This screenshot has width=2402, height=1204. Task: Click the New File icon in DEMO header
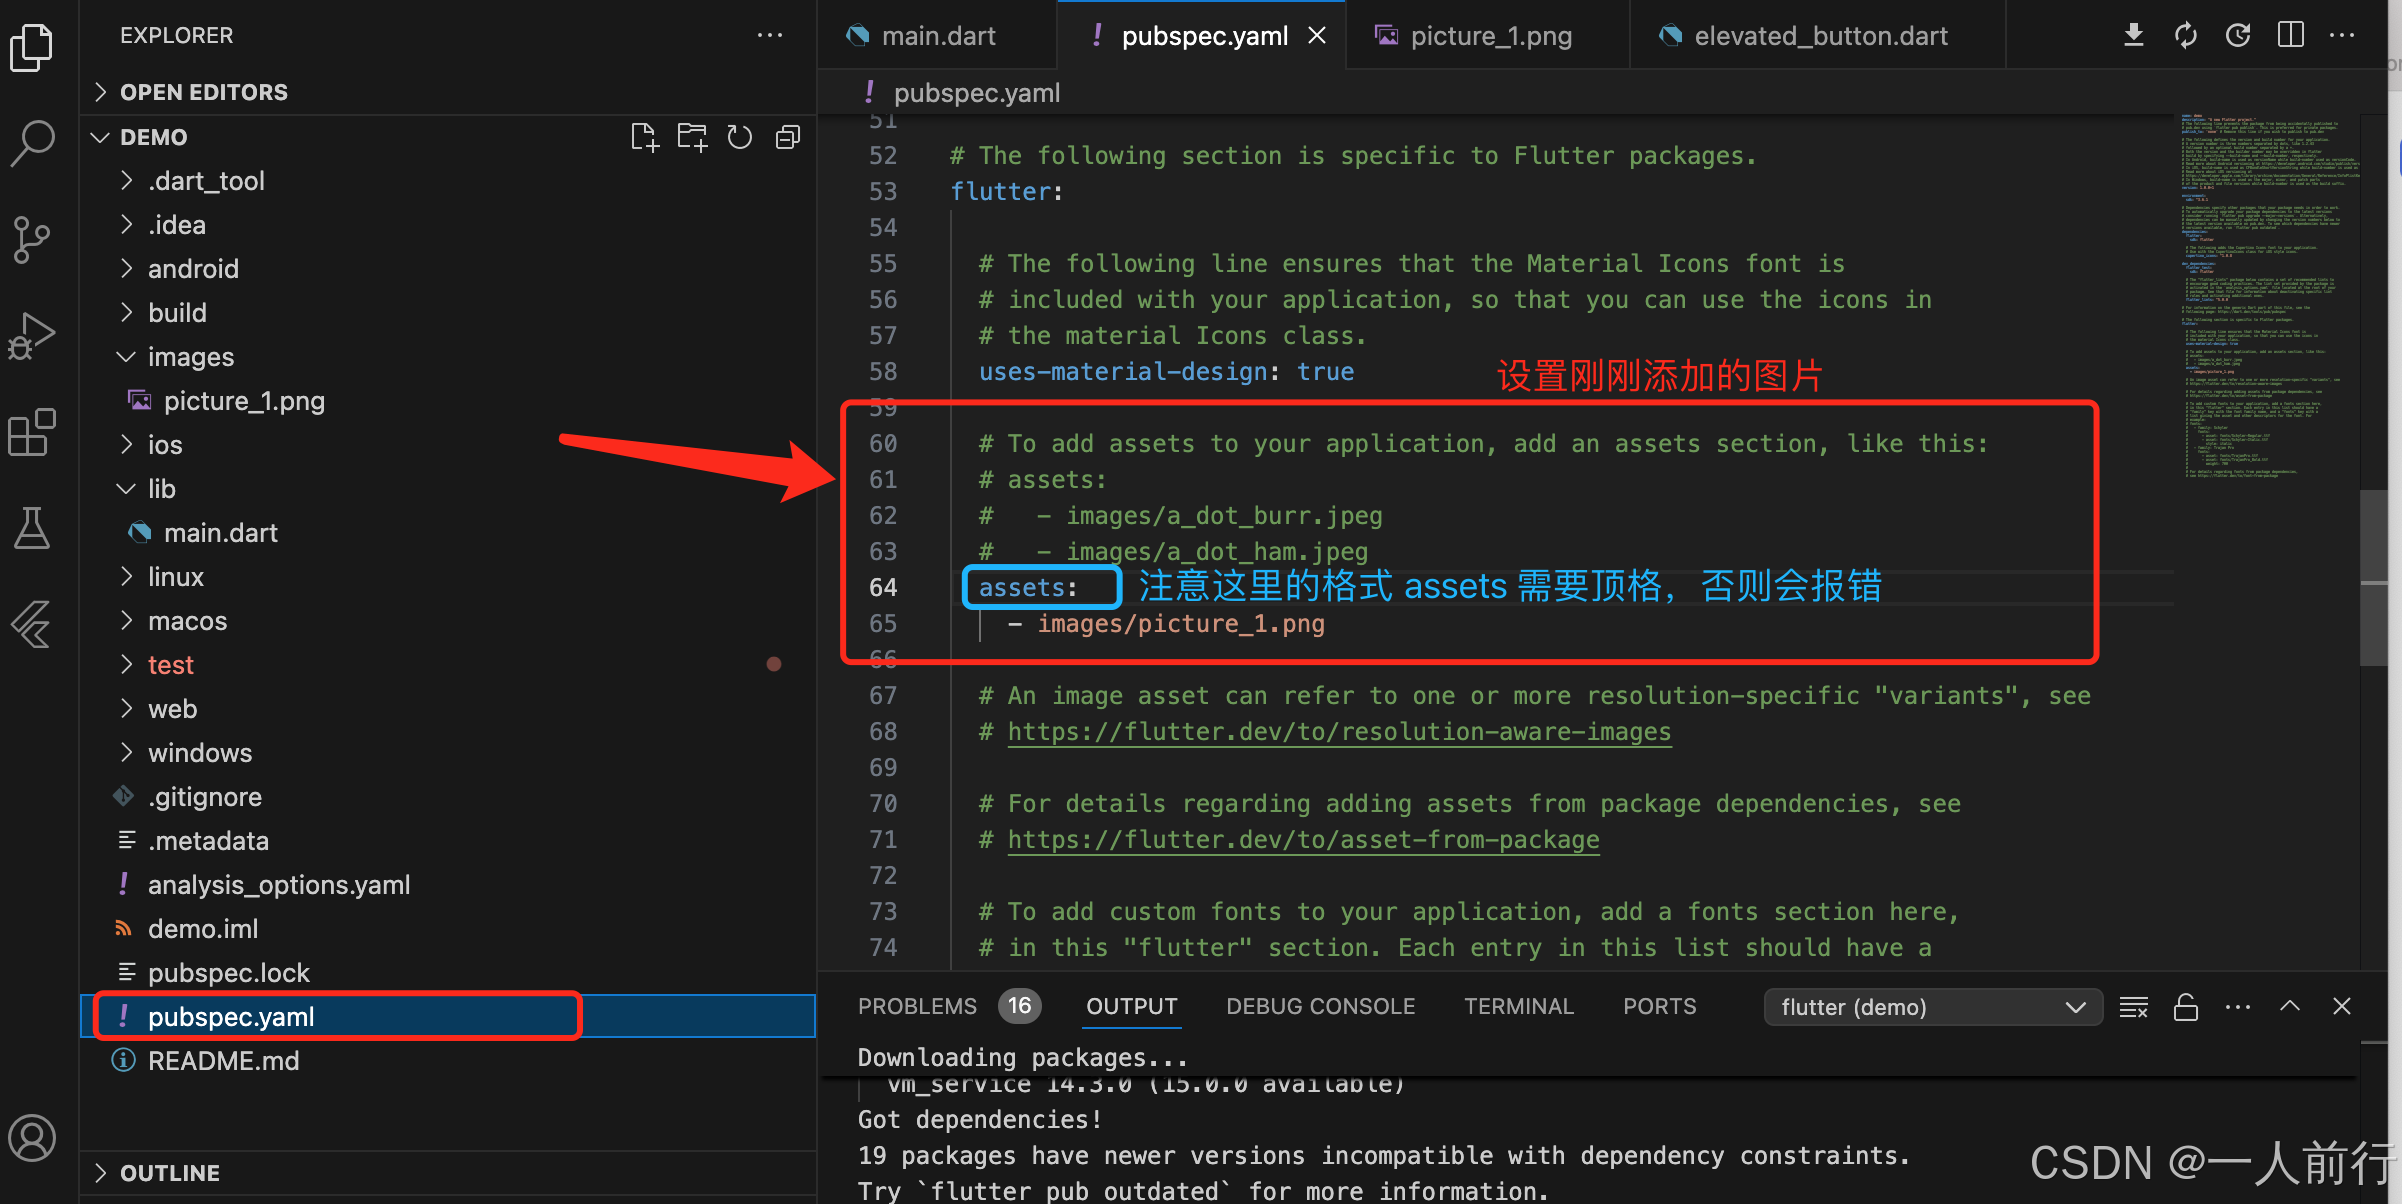[x=644, y=137]
